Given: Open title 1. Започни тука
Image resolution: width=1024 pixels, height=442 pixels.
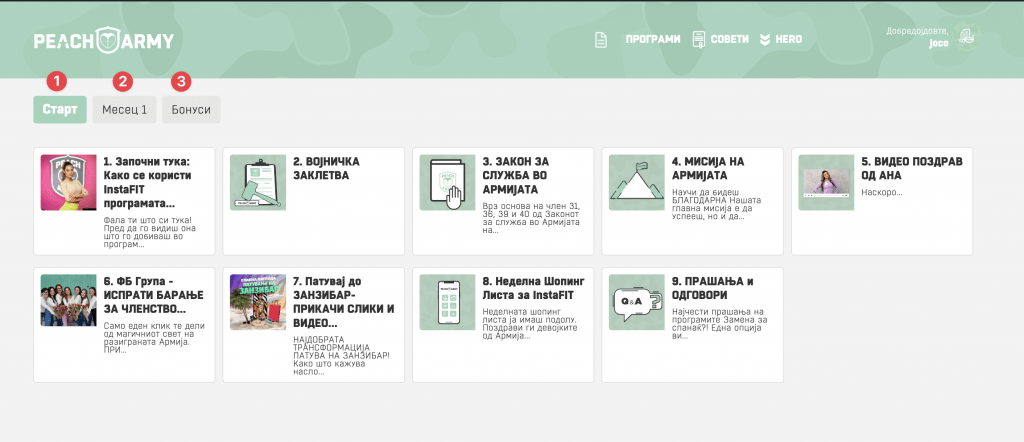Looking at the screenshot, I should click(150, 182).
